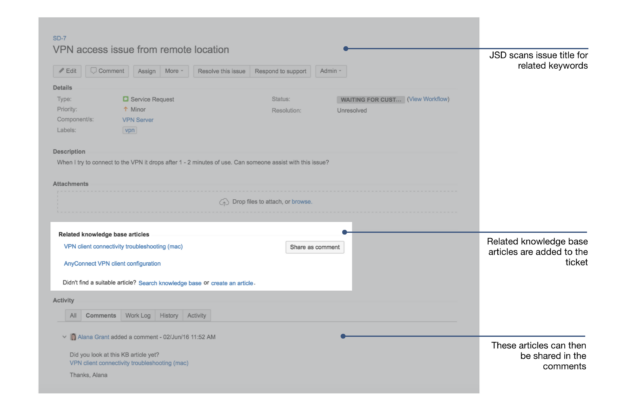Open AnyConnect VPN client configuration article
The image size is (625, 405).
point(112,263)
